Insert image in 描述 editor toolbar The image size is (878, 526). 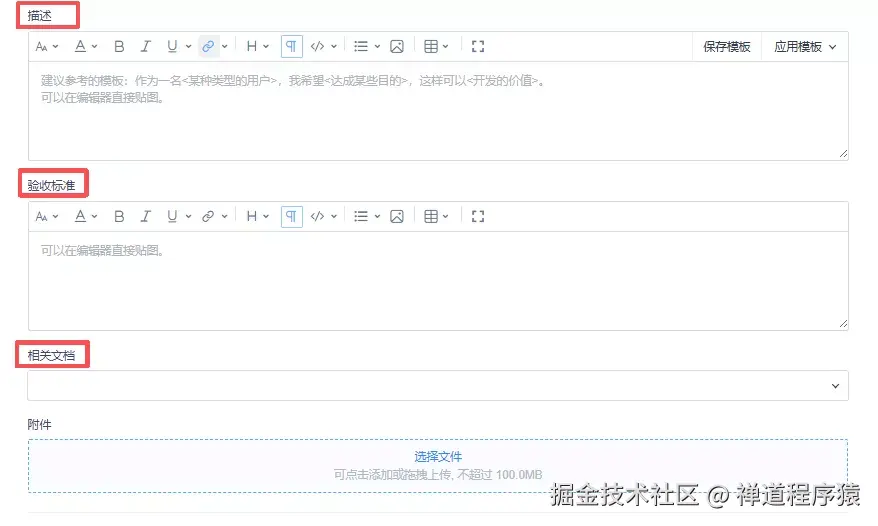point(397,46)
